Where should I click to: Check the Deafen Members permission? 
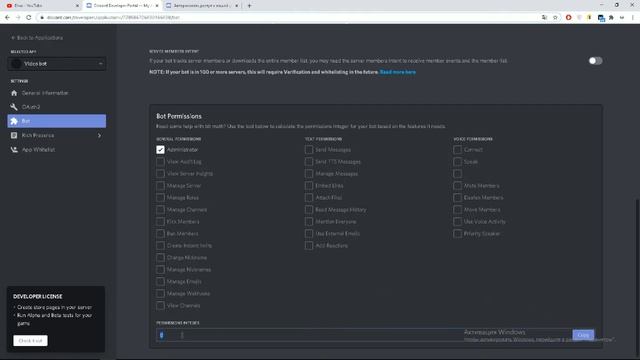click(x=458, y=198)
